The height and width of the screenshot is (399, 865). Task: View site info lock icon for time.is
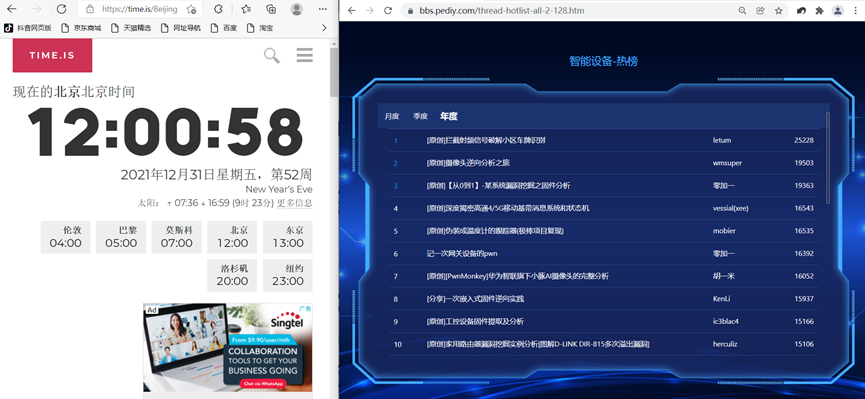coord(90,9)
